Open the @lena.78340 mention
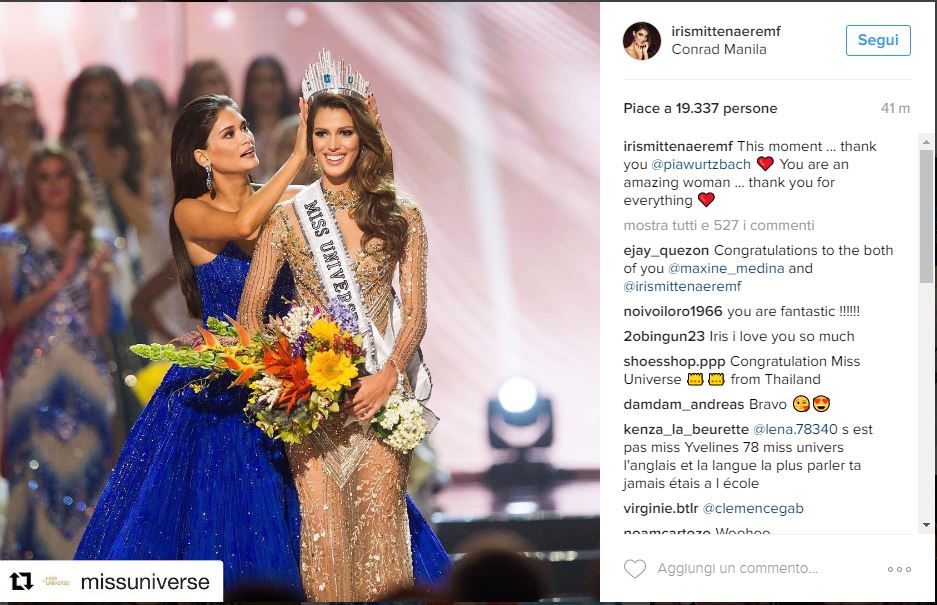Viewport: 937px width, 605px height. pos(795,429)
